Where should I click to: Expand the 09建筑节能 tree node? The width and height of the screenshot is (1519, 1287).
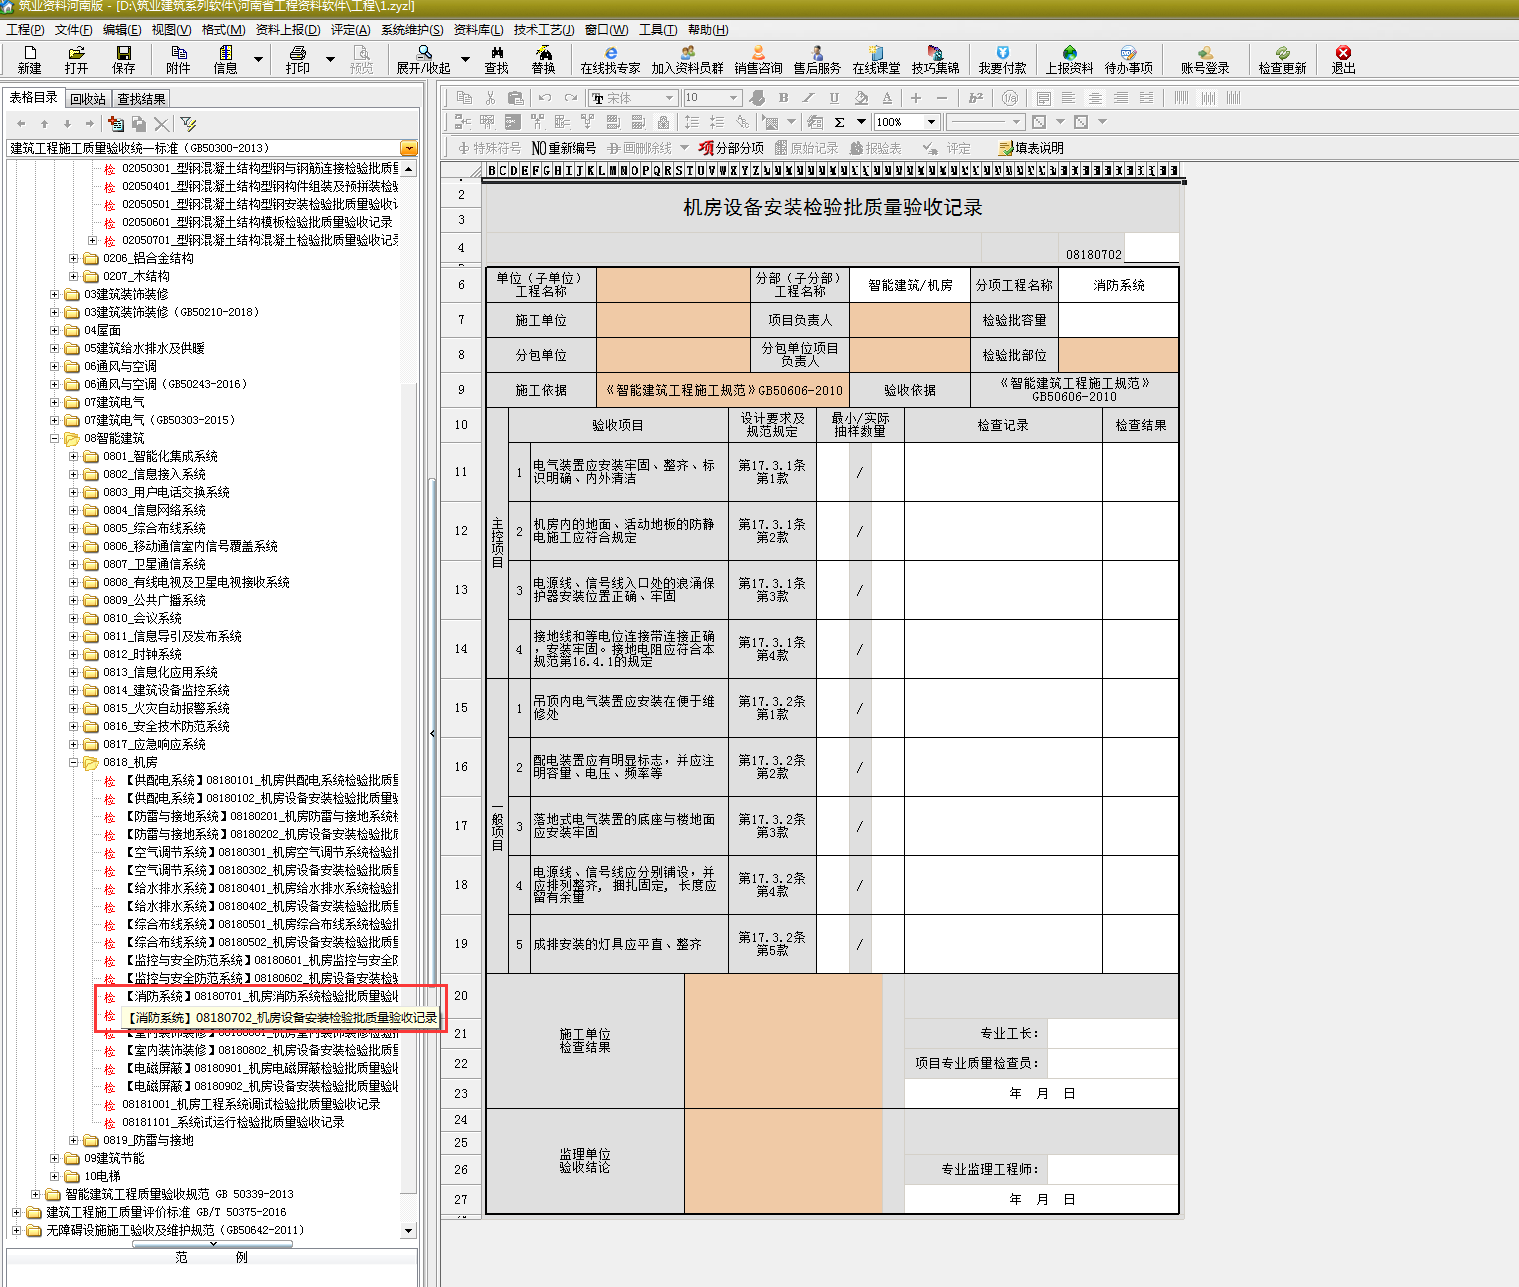click(55, 1158)
